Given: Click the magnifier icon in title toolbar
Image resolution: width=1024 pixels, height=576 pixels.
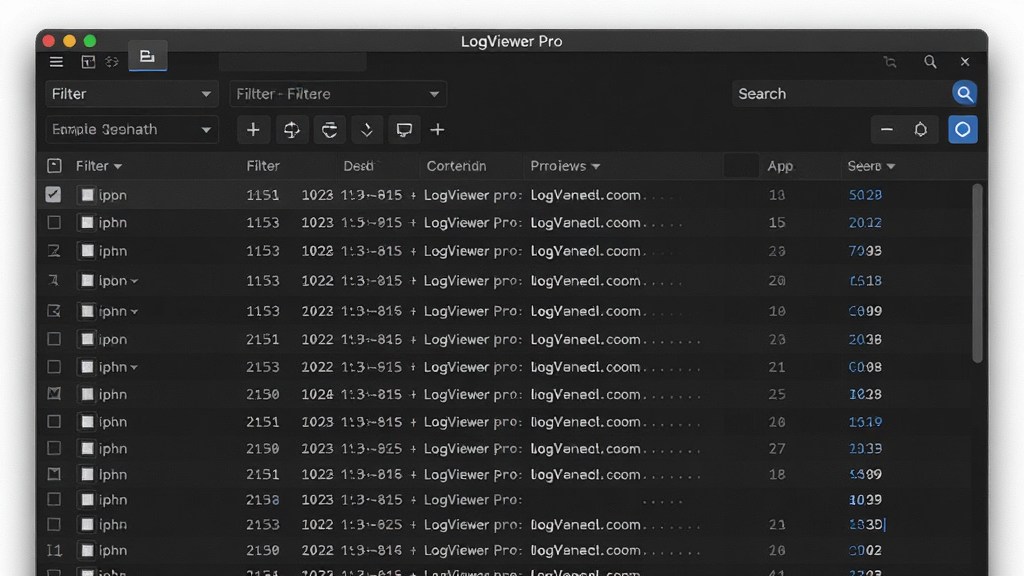Looking at the screenshot, I should 930,61.
